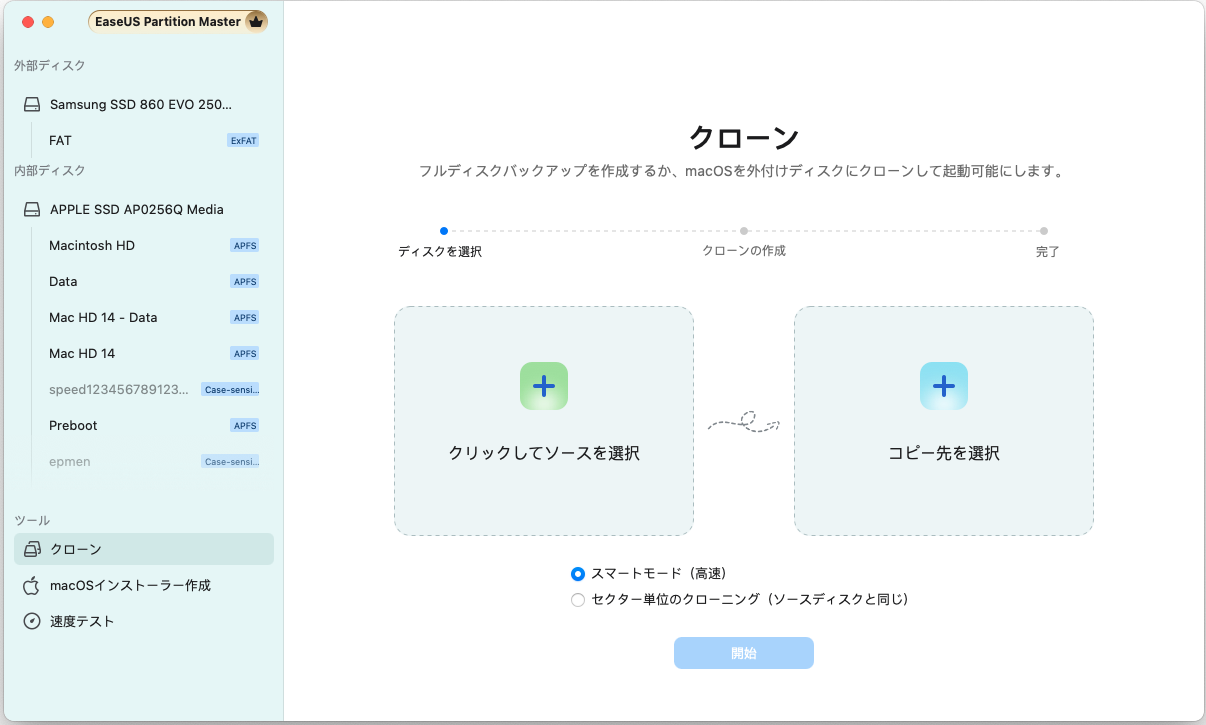Click the speed test compass icon
Screen dimensions: 1206x725
click(x=32, y=621)
